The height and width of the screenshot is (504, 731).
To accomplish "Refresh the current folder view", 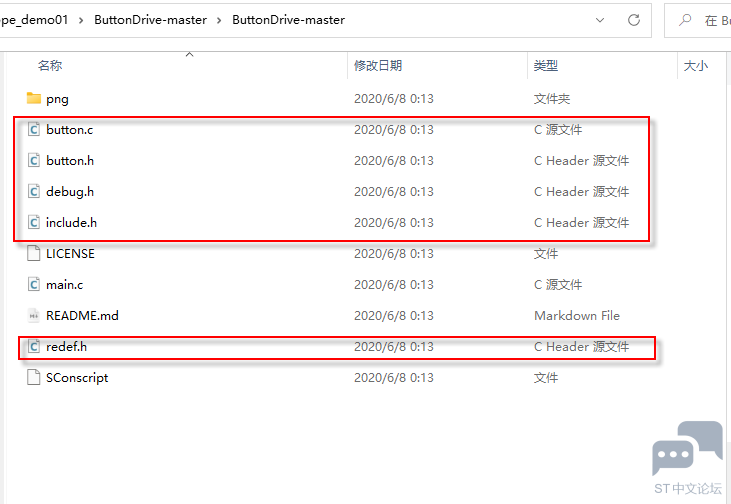I will (x=634, y=20).
